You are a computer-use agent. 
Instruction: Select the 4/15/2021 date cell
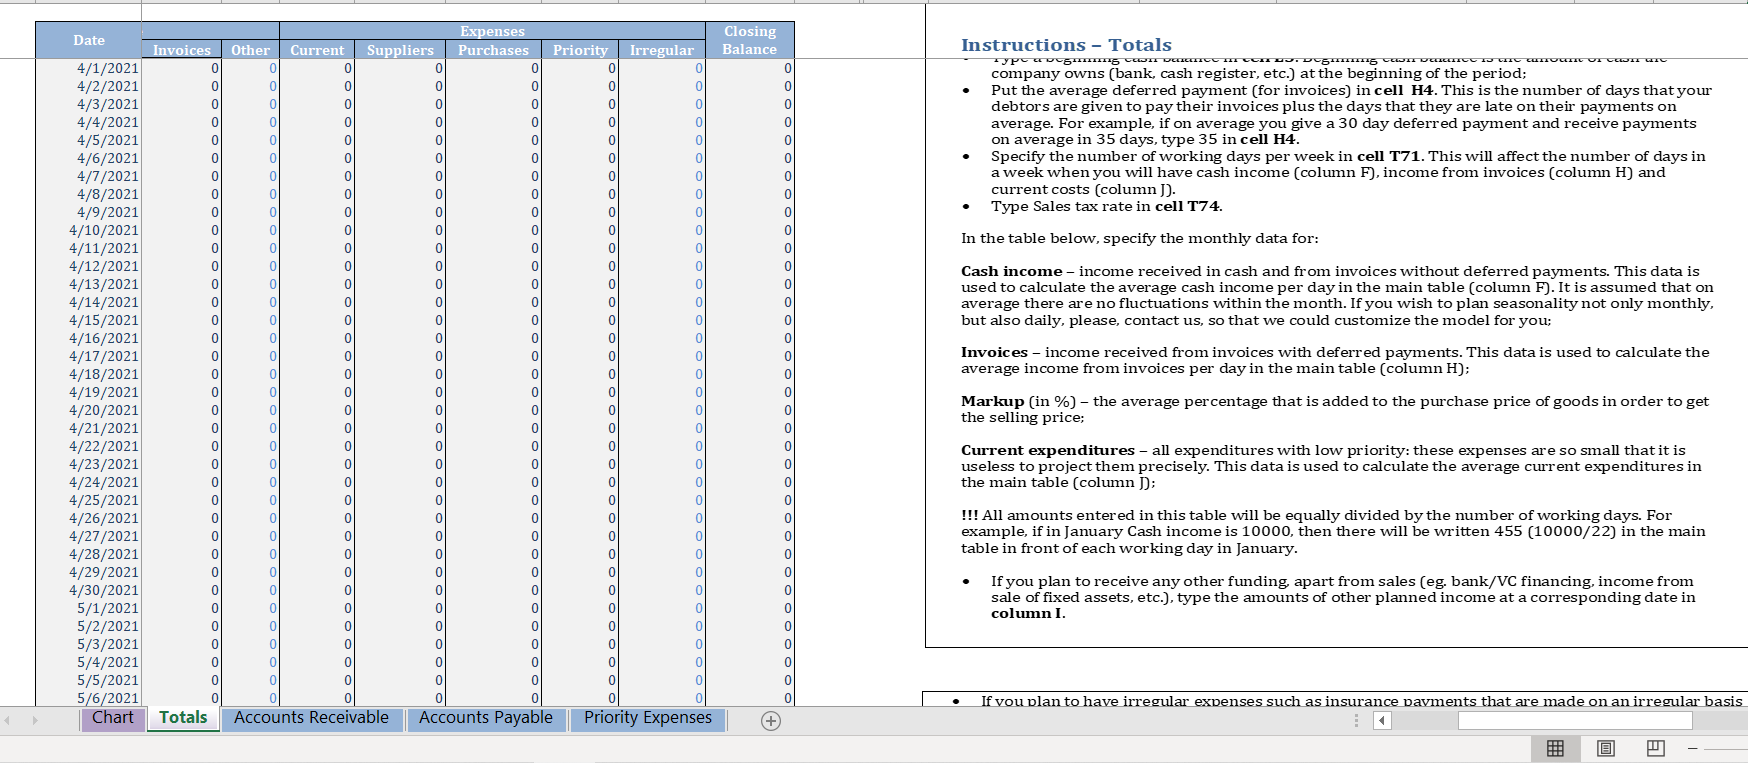coord(88,320)
